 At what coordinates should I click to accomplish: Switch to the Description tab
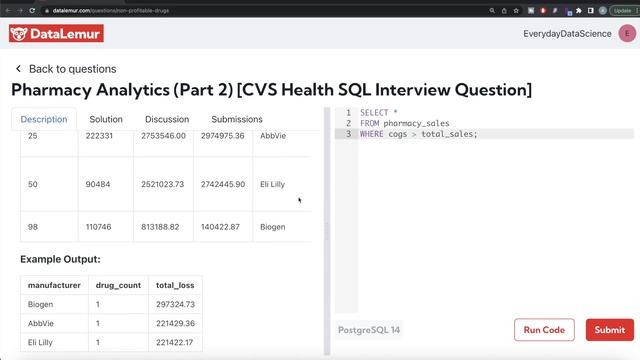click(x=44, y=119)
